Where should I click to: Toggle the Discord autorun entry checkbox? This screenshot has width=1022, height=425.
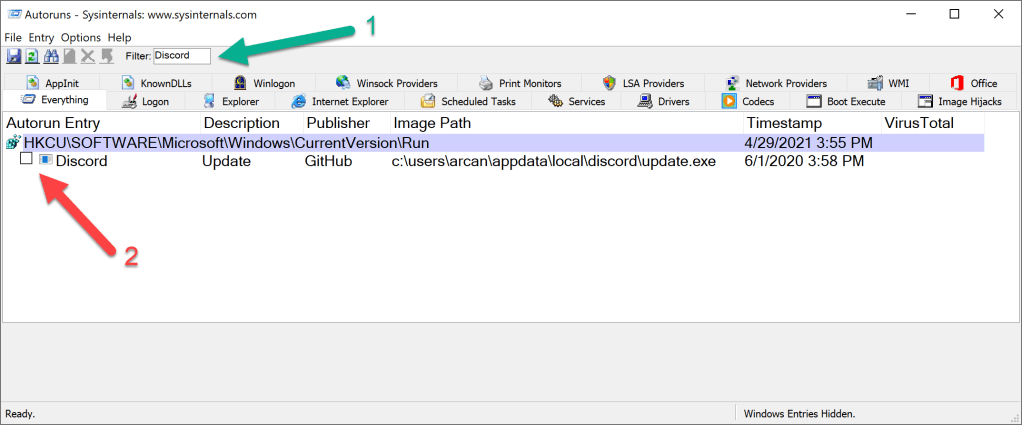coord(27,160)
